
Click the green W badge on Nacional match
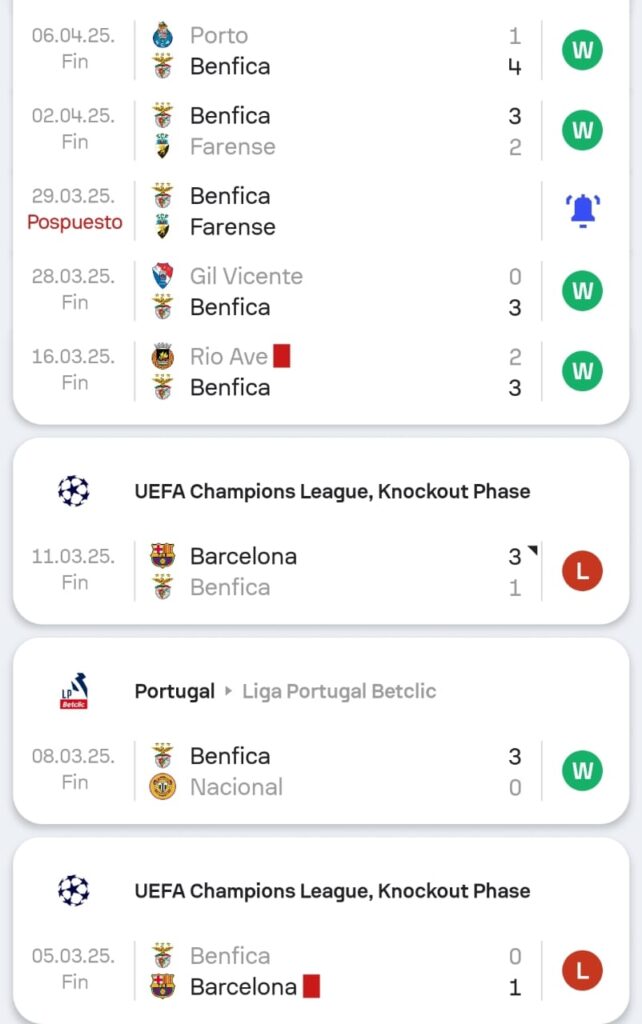click(582, 771)
